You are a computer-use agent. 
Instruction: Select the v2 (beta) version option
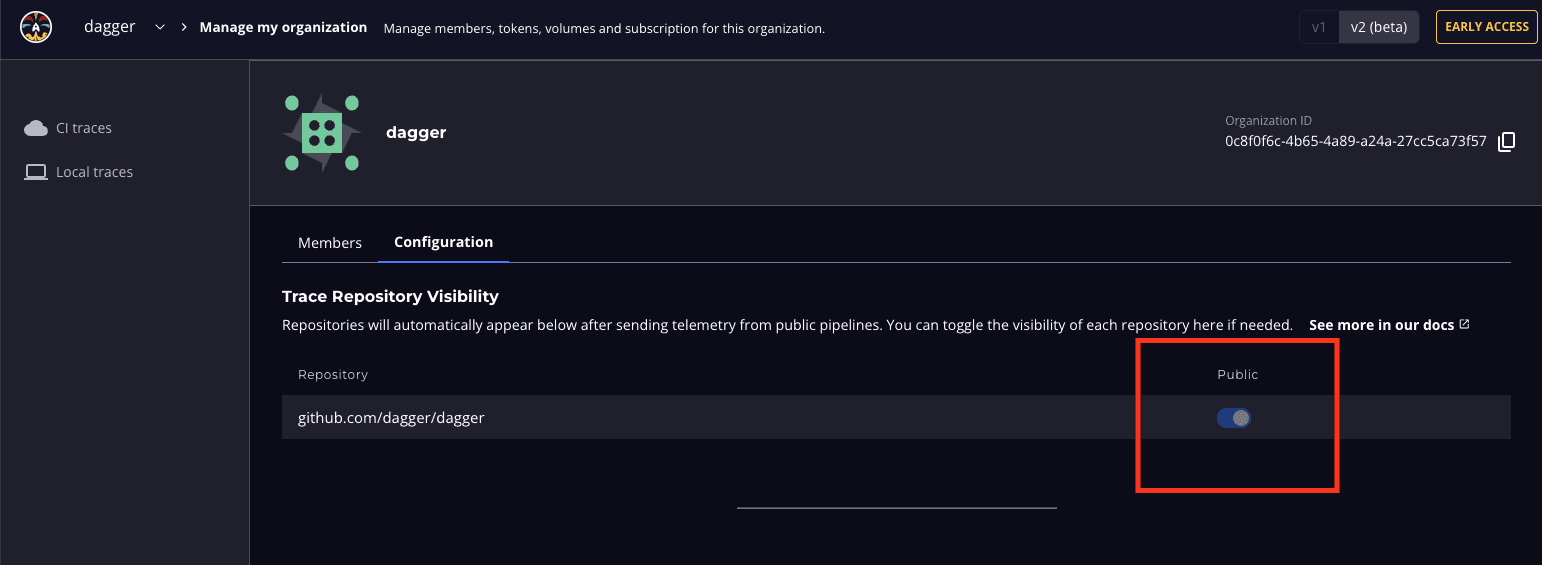click(x=1378, y=27)
